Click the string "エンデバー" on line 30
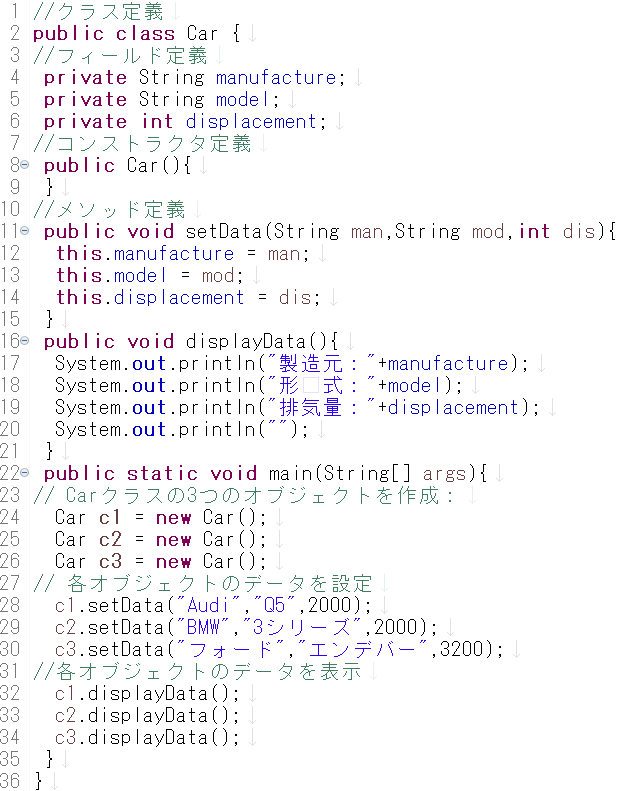 pyautogui.click(x=362, y=649)
